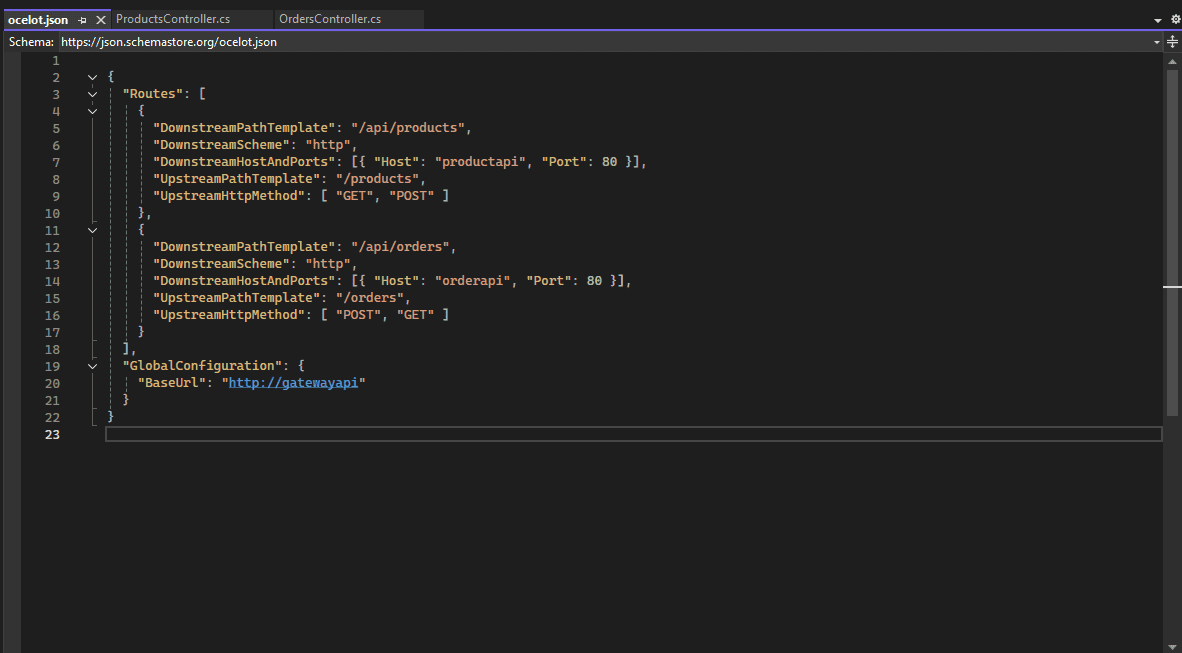Collapse the orders route at line 11
Viewport: 1182px width, 653px height.
click(92, 230)
